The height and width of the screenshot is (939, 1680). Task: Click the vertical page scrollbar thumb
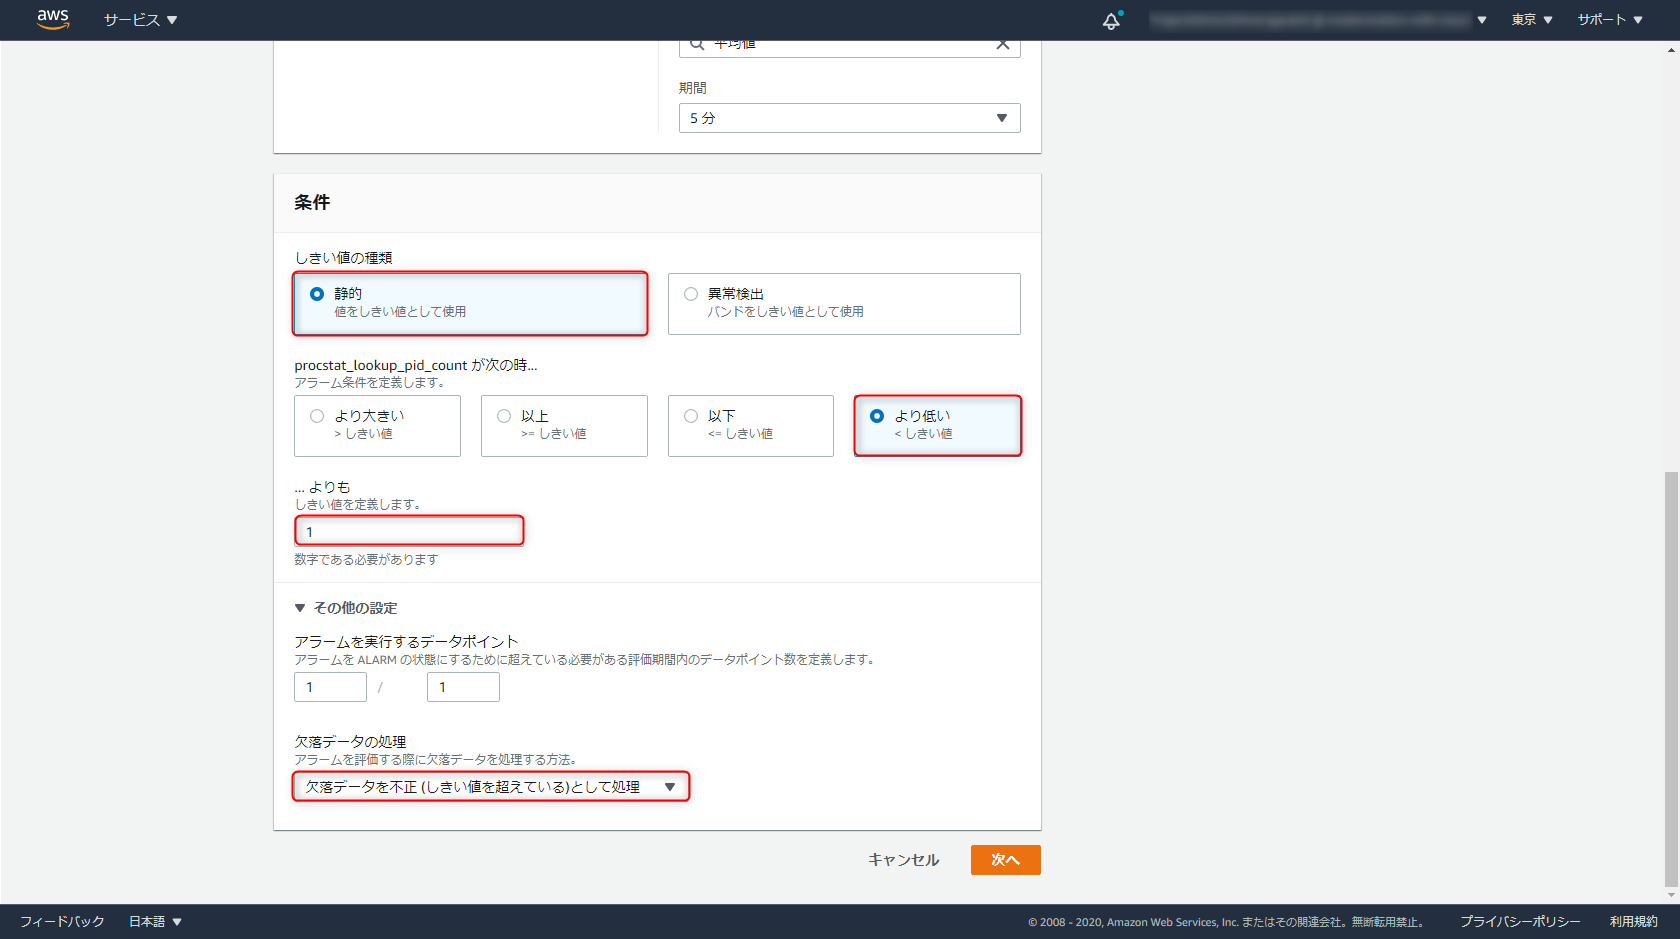[1671, 680]
